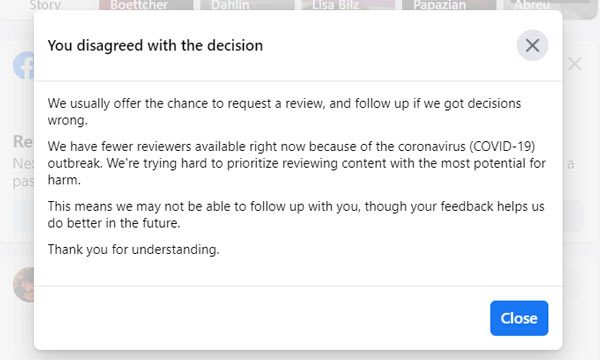The width and height of the screenshot is (600, 360).
Task: Click the faded button peeking out left of the dialog
Action: click(23, 215)
